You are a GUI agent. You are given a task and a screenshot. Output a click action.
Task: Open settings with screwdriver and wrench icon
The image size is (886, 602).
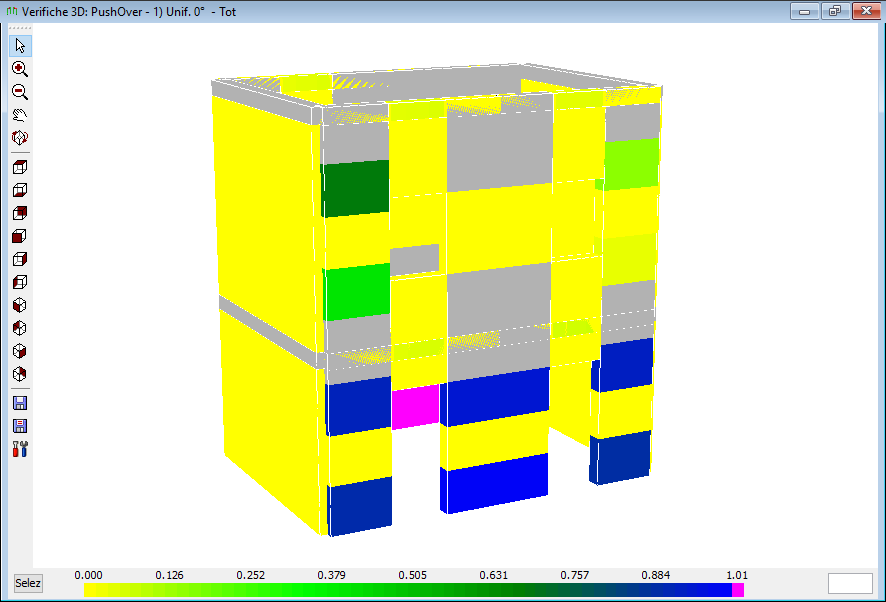pos(20,449)
